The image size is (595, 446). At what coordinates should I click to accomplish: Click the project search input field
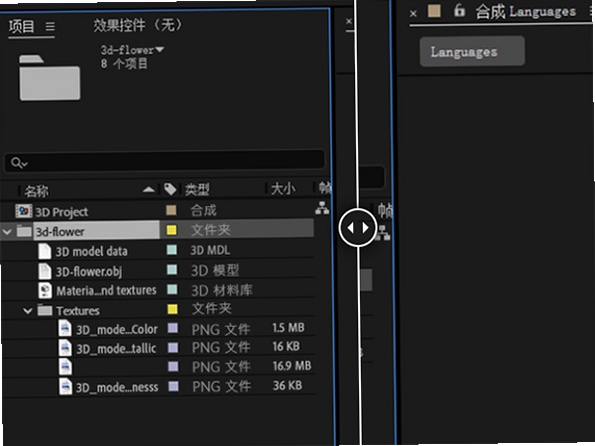164,162
